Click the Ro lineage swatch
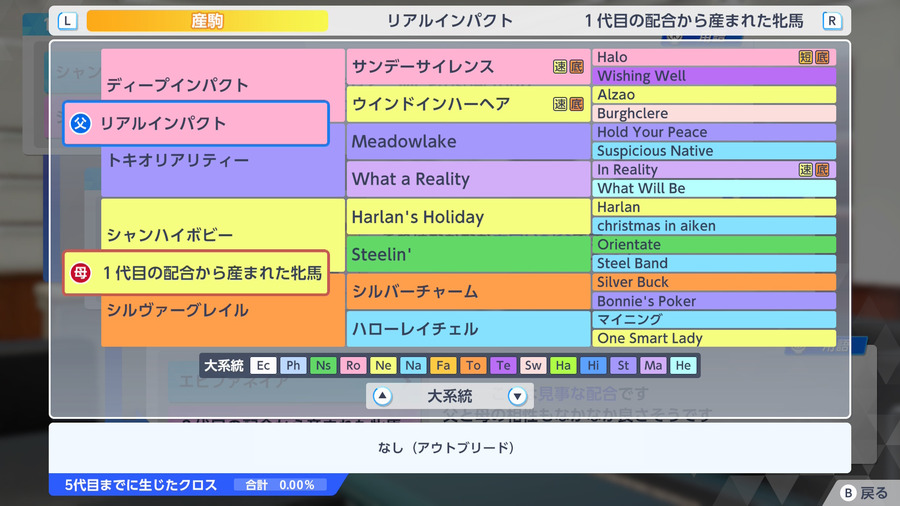 [353, 365]
